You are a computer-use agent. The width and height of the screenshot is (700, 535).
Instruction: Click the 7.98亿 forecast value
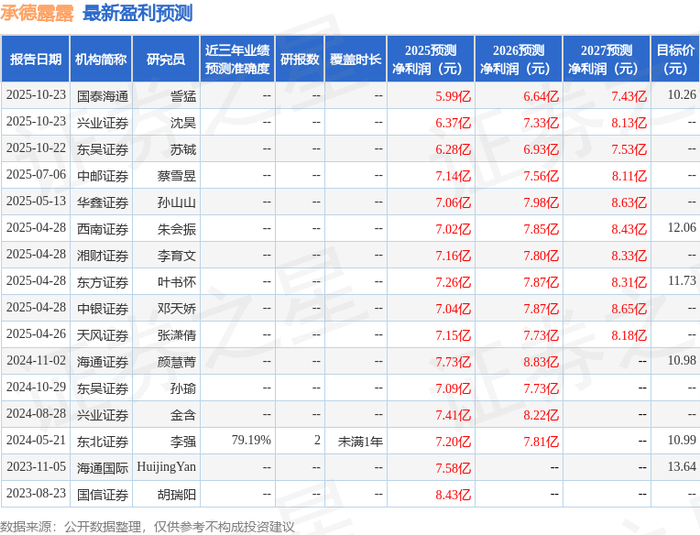point(541,202)
